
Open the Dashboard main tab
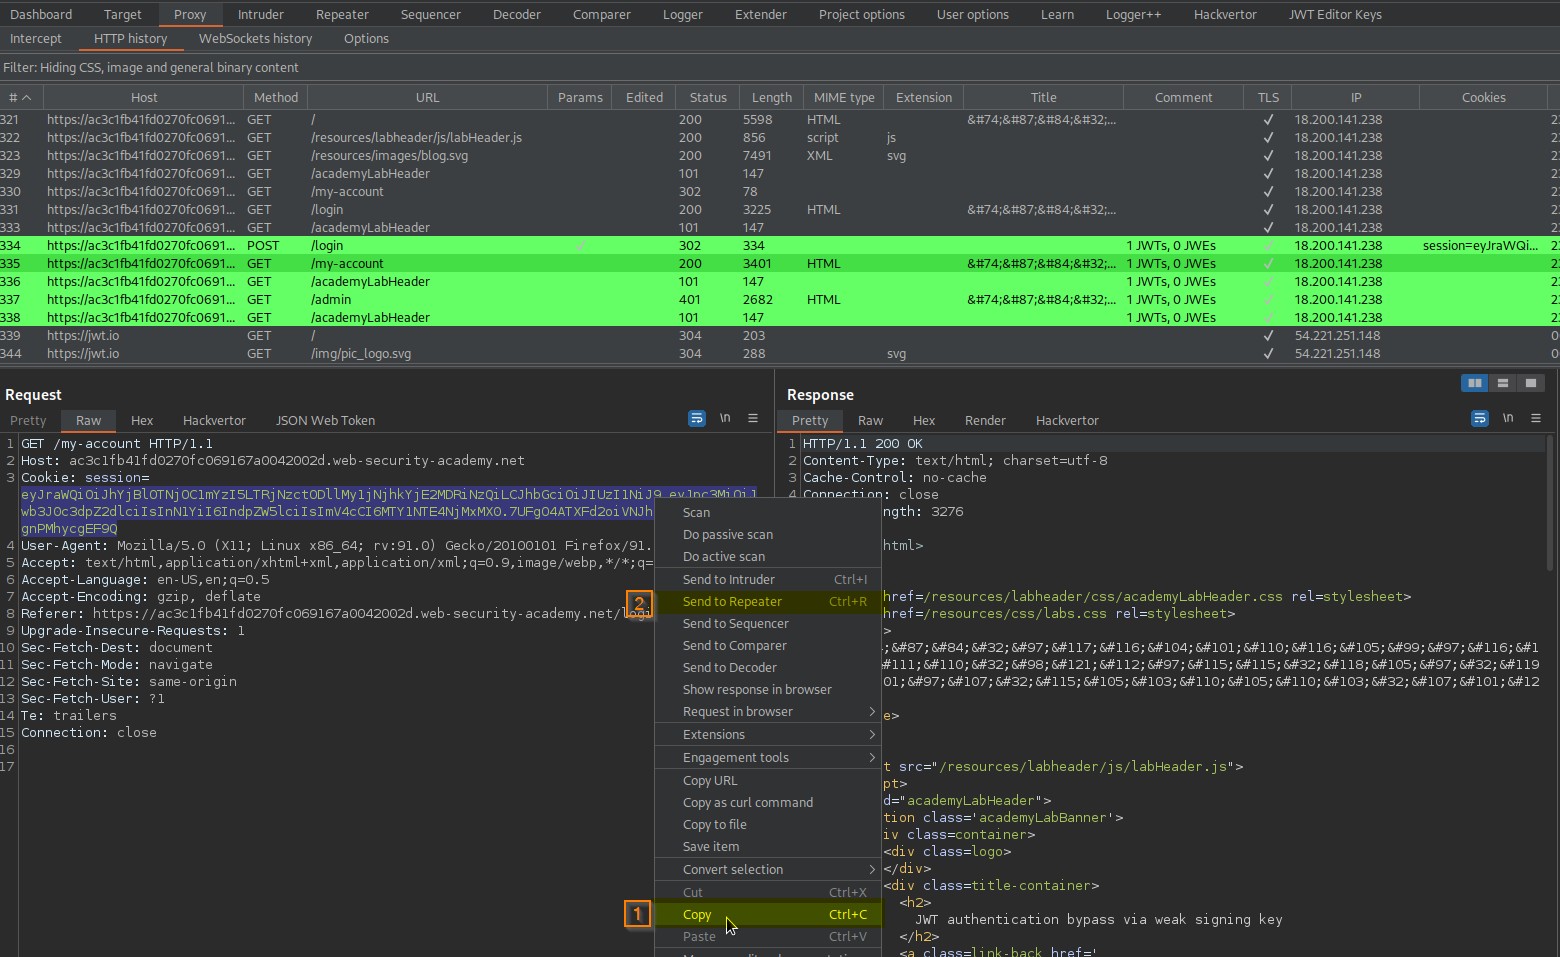pyautogui.click(x=41, y=15)
